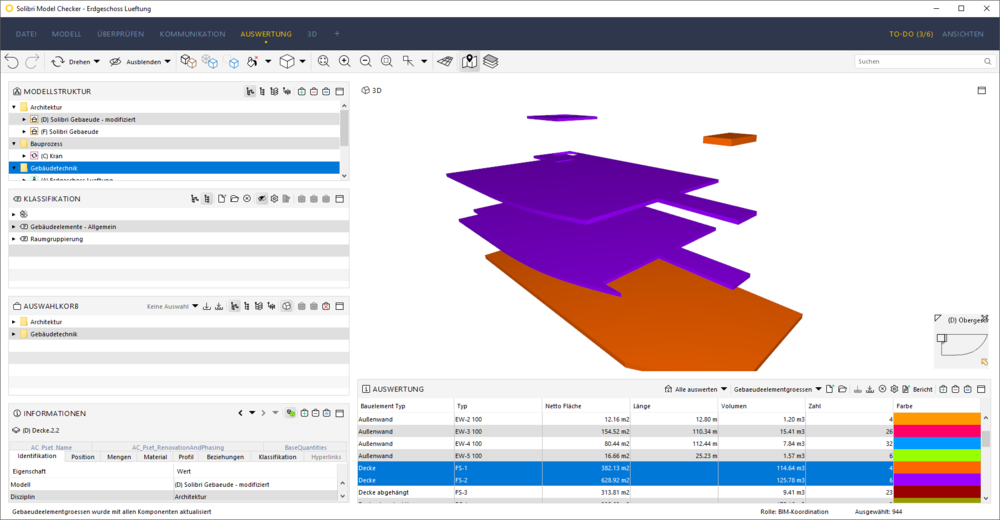Click the magenta color swatch for EW-3 100

tap(936, 431)
